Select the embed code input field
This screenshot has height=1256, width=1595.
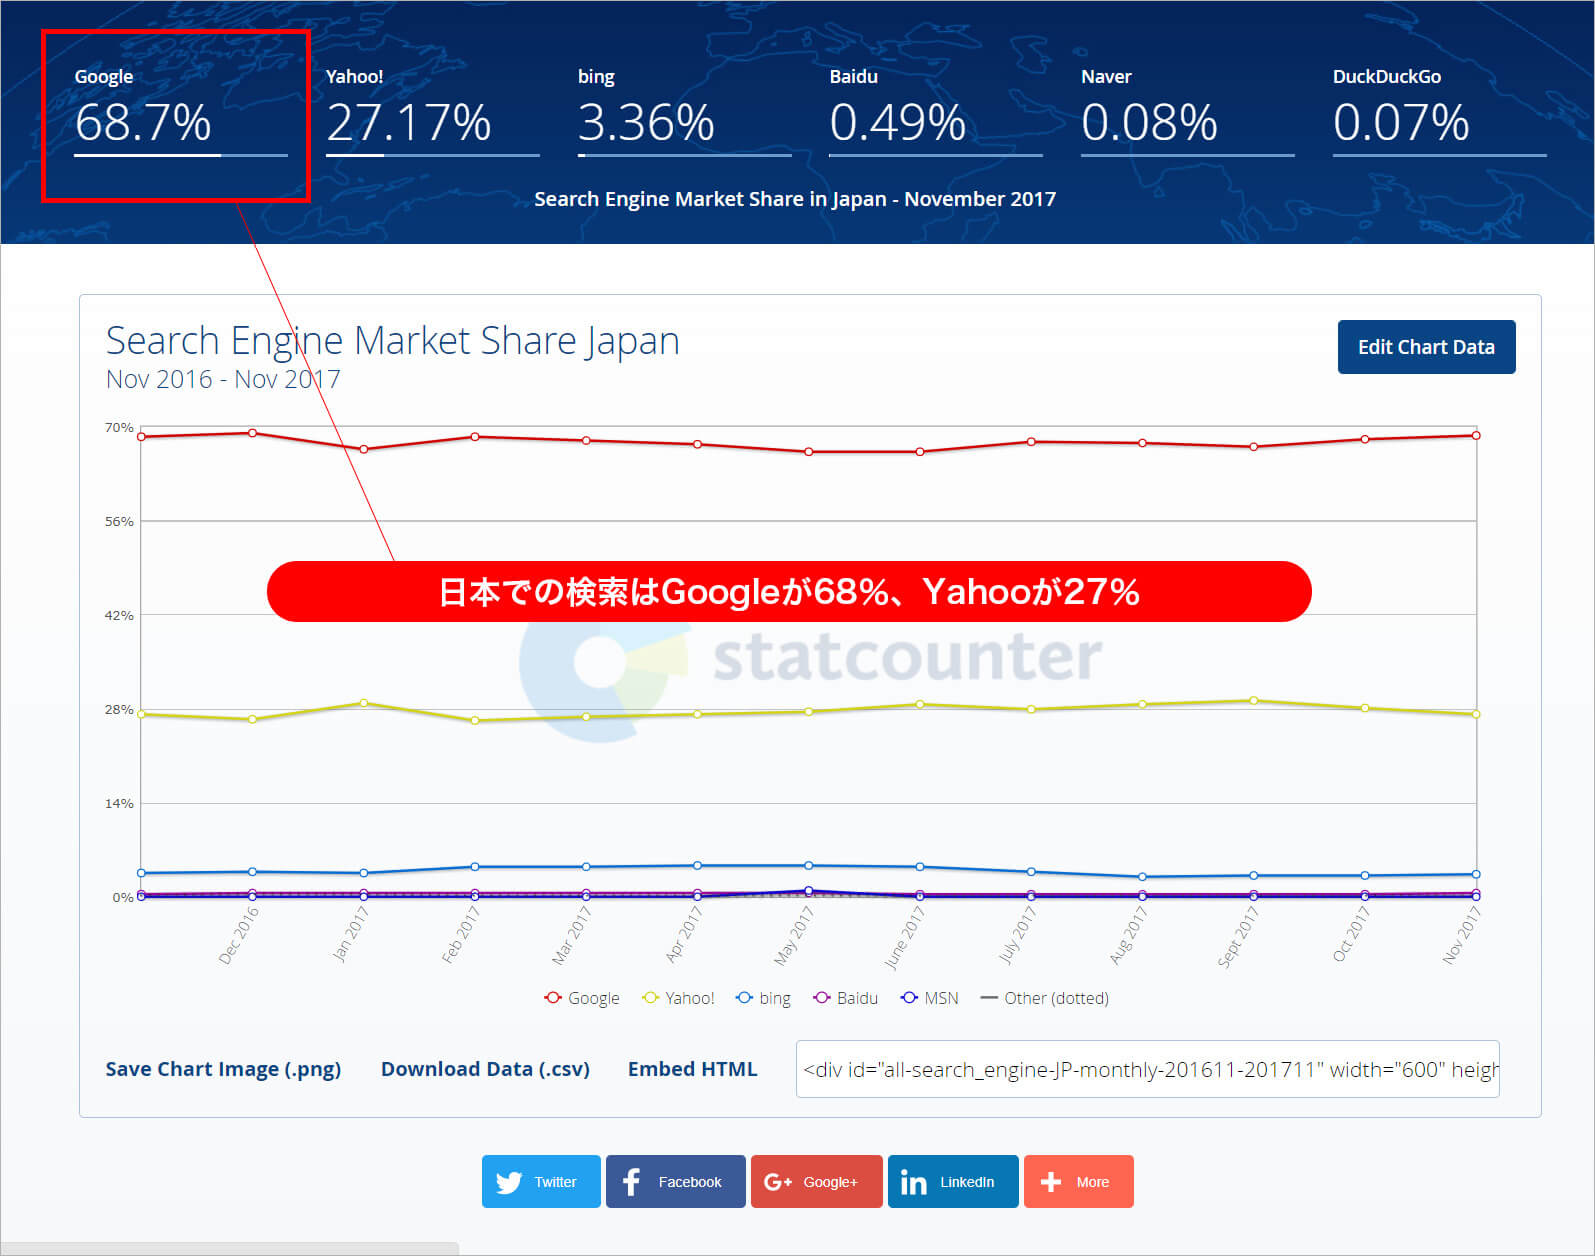pos(1147,1069)
